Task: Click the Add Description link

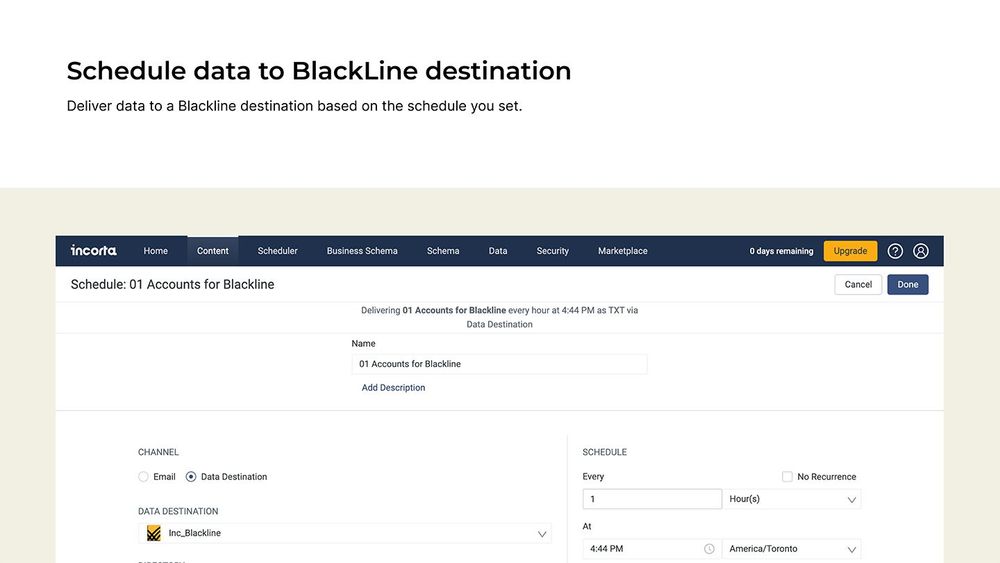Action: (393, 388)
